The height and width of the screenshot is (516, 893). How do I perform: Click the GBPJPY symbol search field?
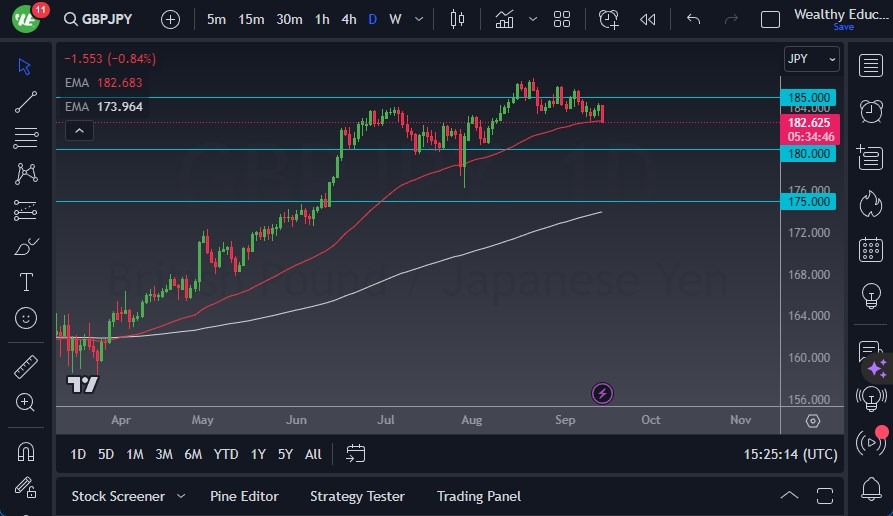click(98, 19)
